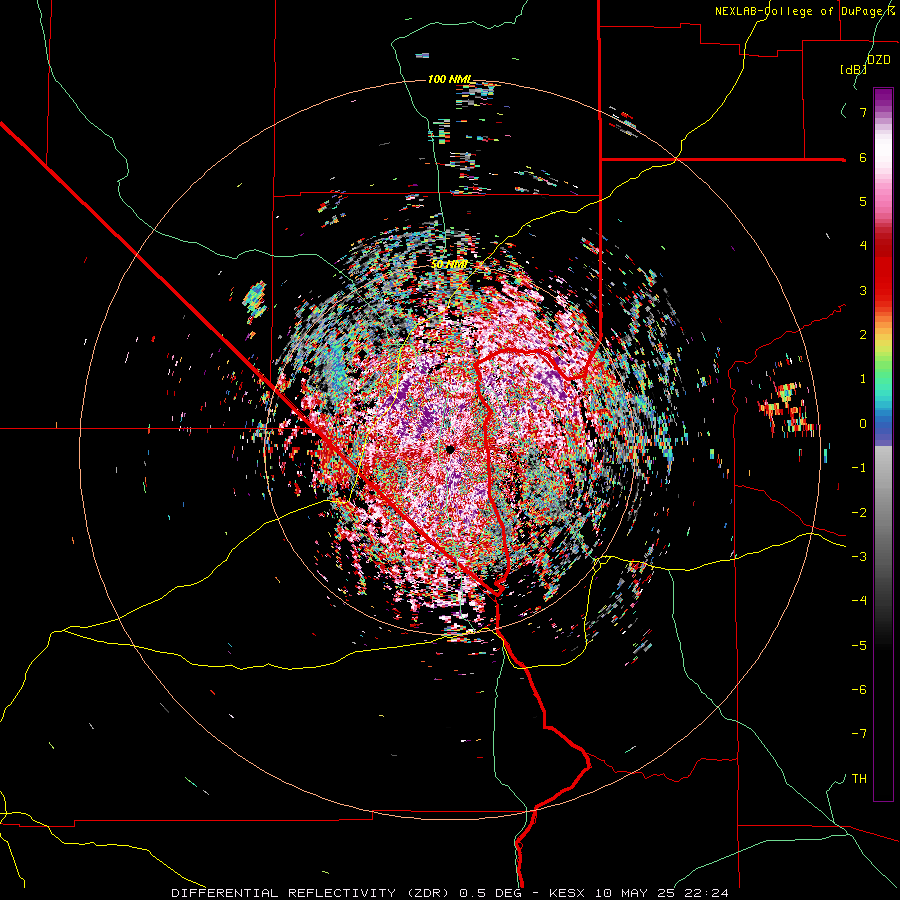This screenshot has width=900, height=900.
Task: Click the 0.5 DEG elevation text
Action: coord(490,893)
